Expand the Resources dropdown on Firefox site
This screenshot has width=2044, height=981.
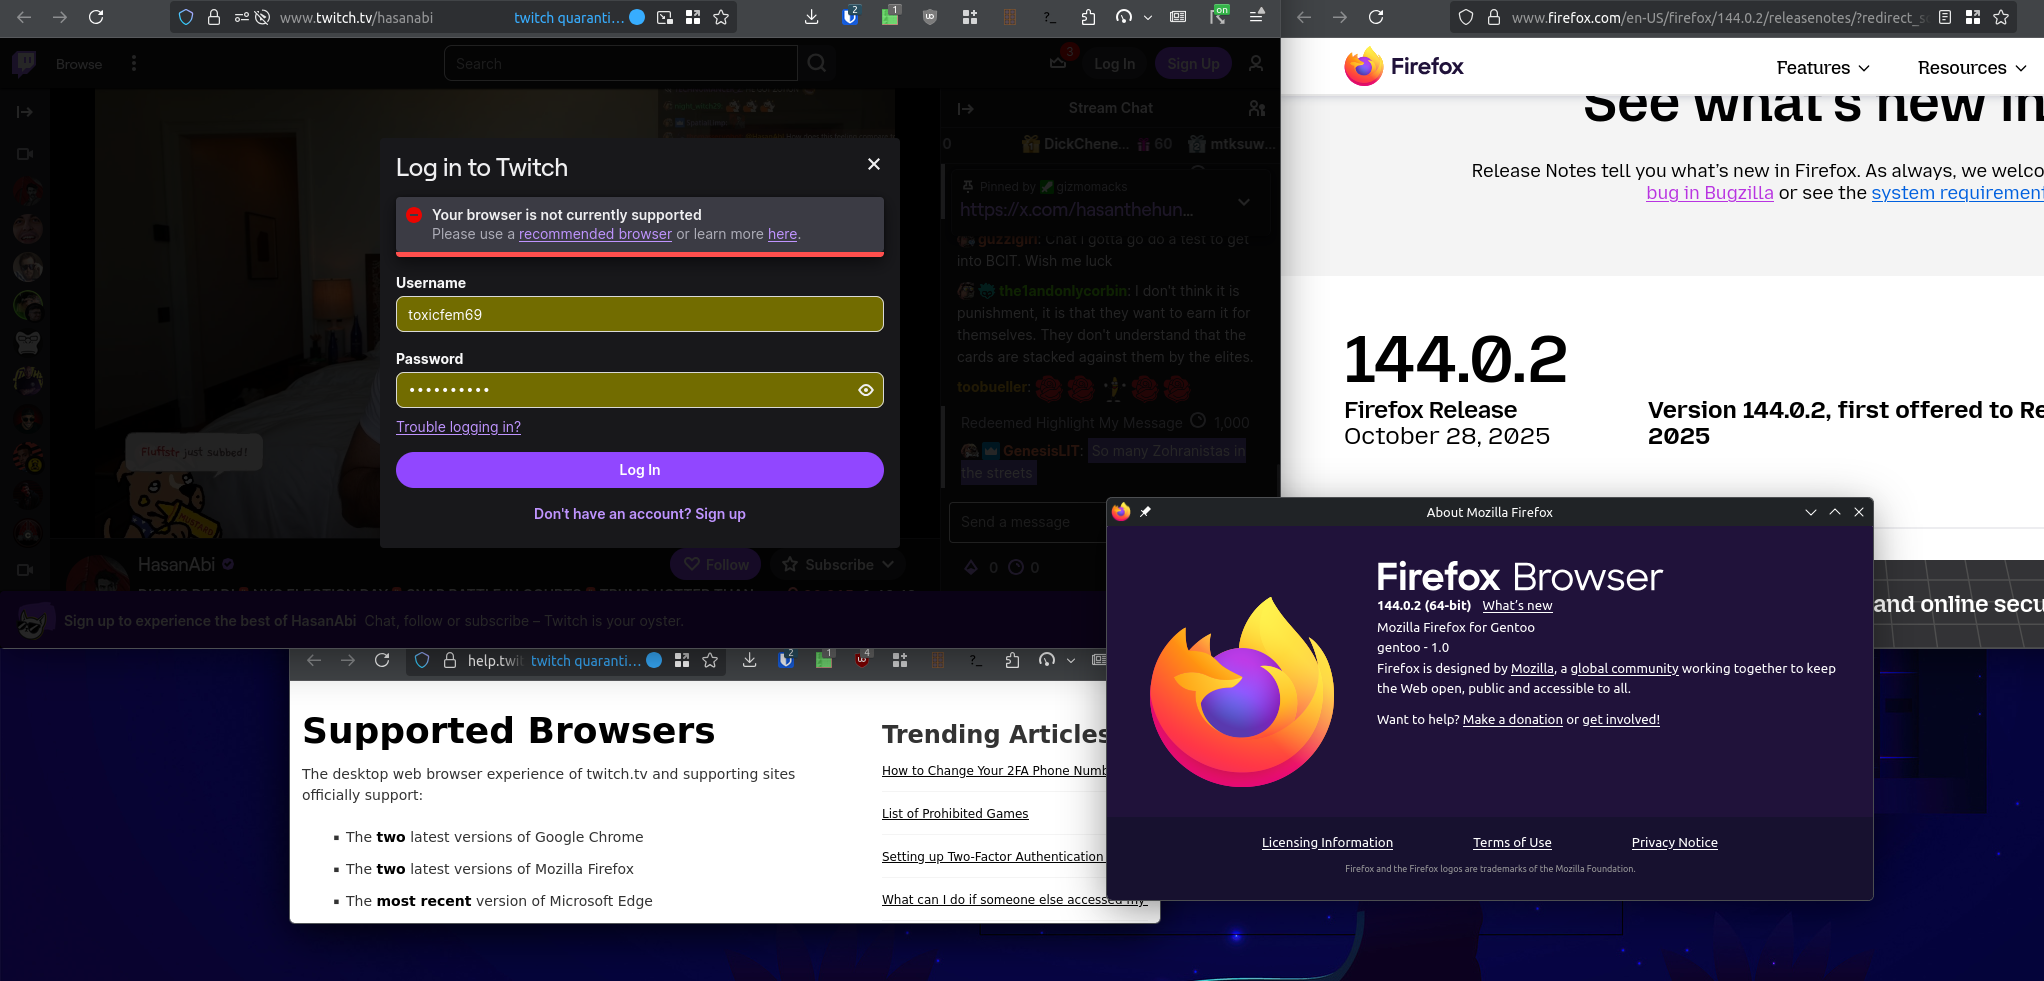pos(1971,68)
